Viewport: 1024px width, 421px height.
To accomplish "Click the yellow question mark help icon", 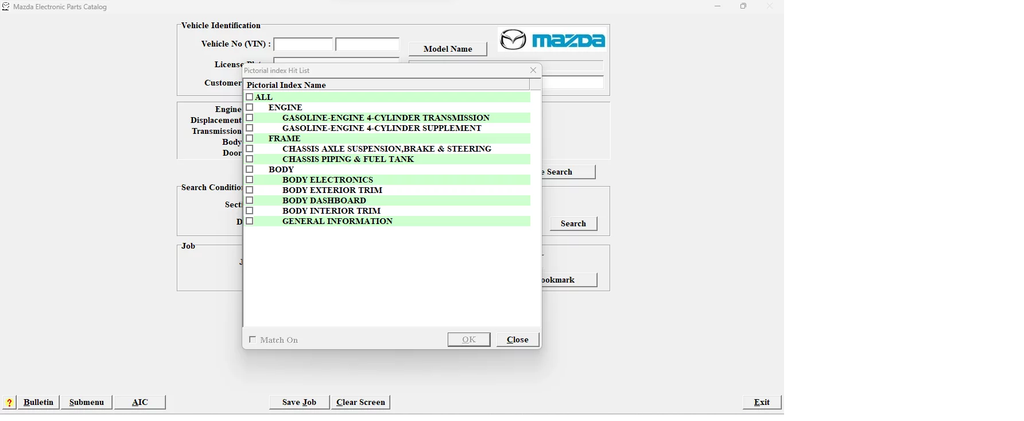I will [x=9, y=402].
